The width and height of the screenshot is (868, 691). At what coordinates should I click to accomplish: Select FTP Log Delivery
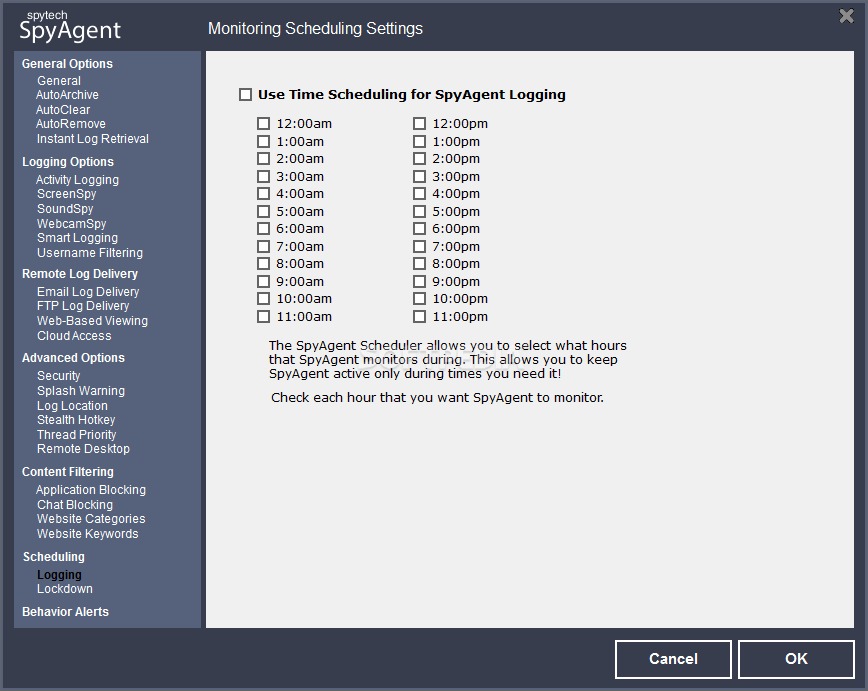(83, 306)
